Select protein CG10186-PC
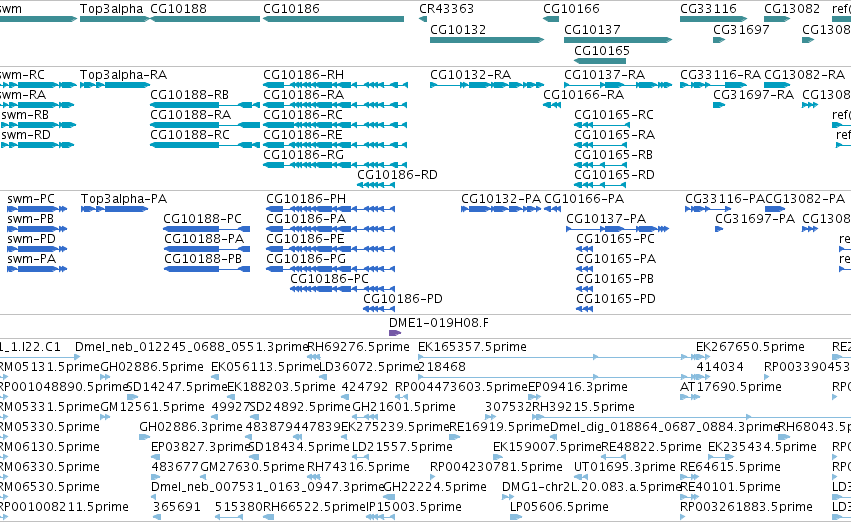 pyautogui.click(x=342, y=289)
